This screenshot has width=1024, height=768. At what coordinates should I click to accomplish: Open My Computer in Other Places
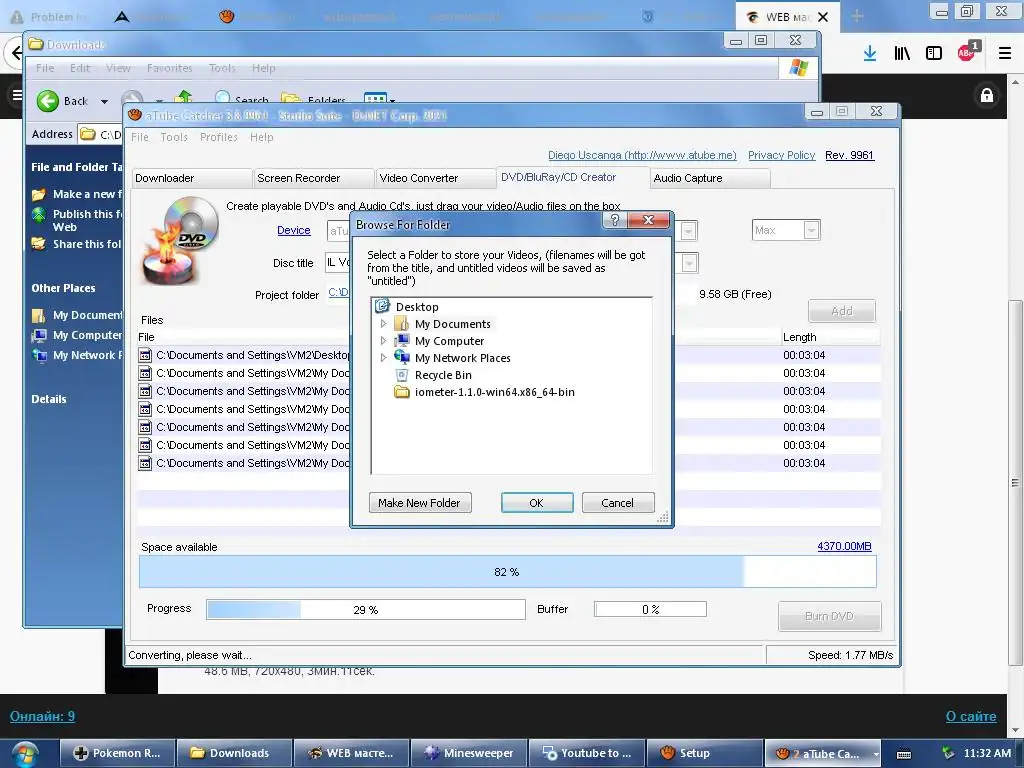[x=77, y=335]
